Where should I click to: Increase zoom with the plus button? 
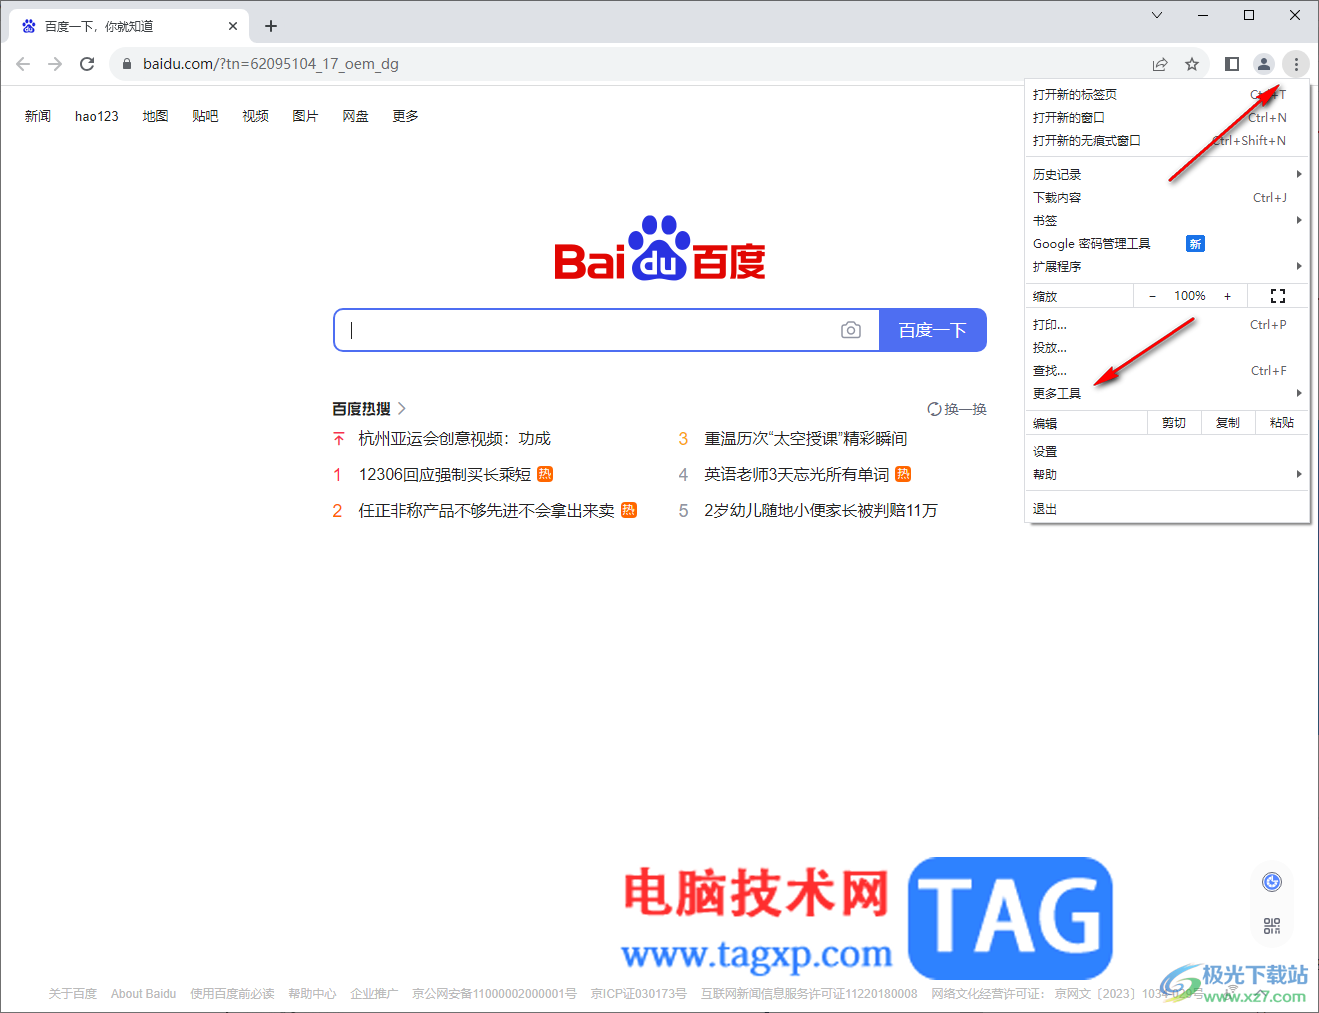point(1227,296)
